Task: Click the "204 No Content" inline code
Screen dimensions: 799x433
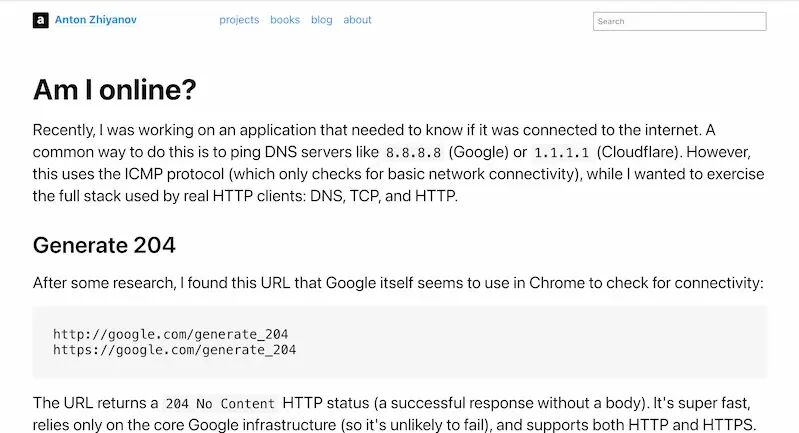Action: click(220, 404)
